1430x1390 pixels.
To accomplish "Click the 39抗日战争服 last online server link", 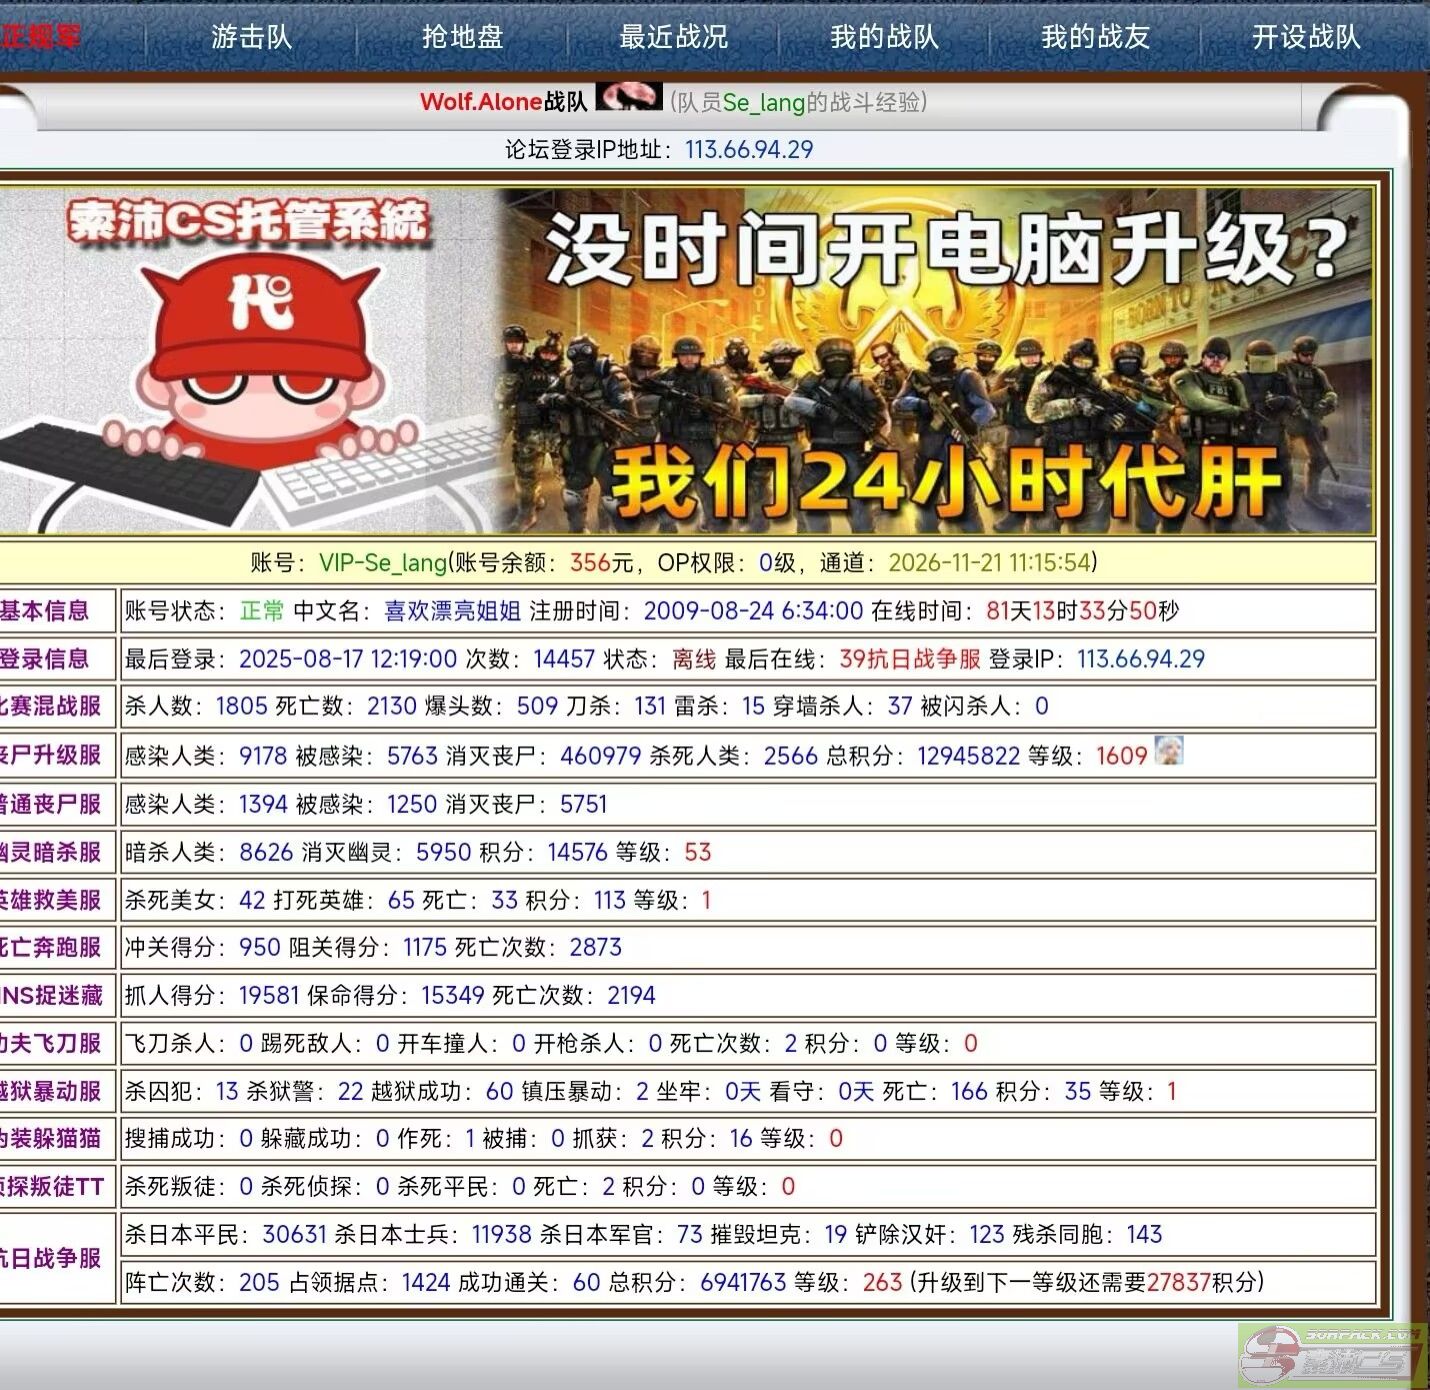I will (x=909, y=659).
